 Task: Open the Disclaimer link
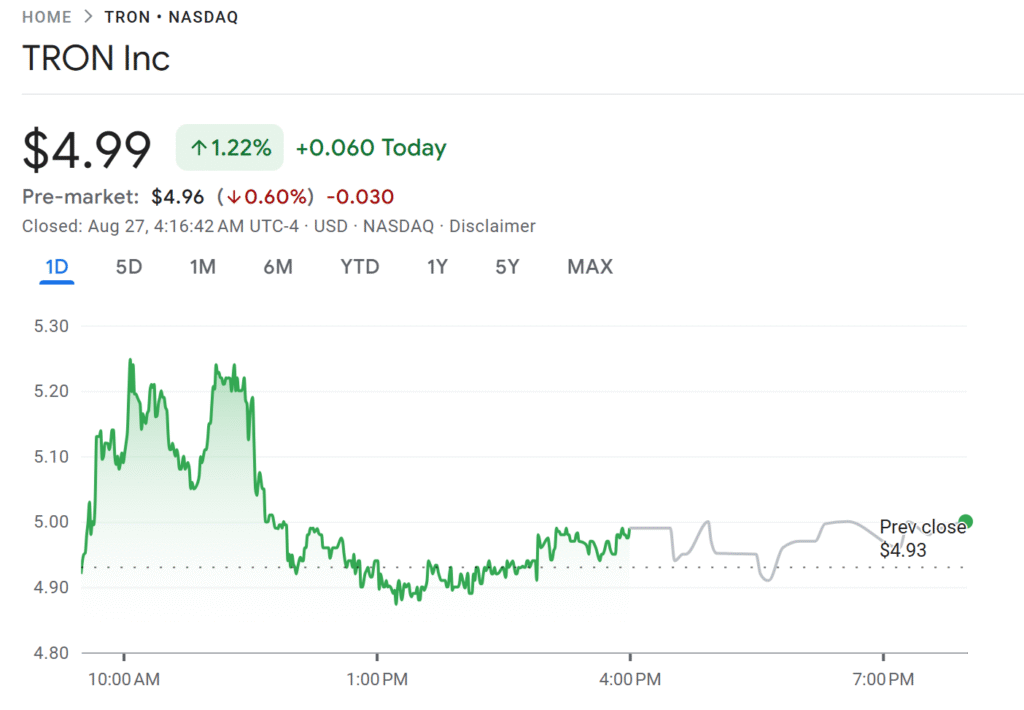[492, 226]
